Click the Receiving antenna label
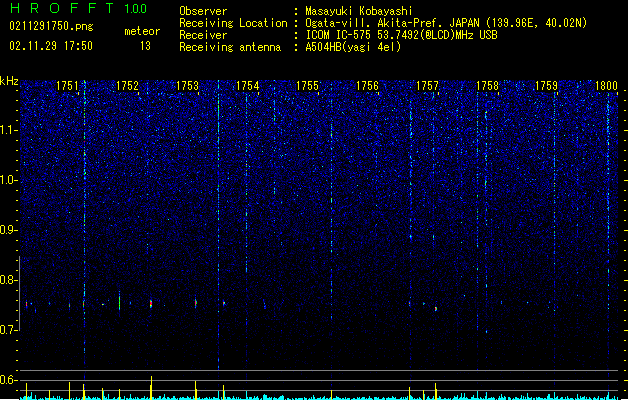This screenshot has height=400, width=629. pyautogui.click(x=230, y=47)
